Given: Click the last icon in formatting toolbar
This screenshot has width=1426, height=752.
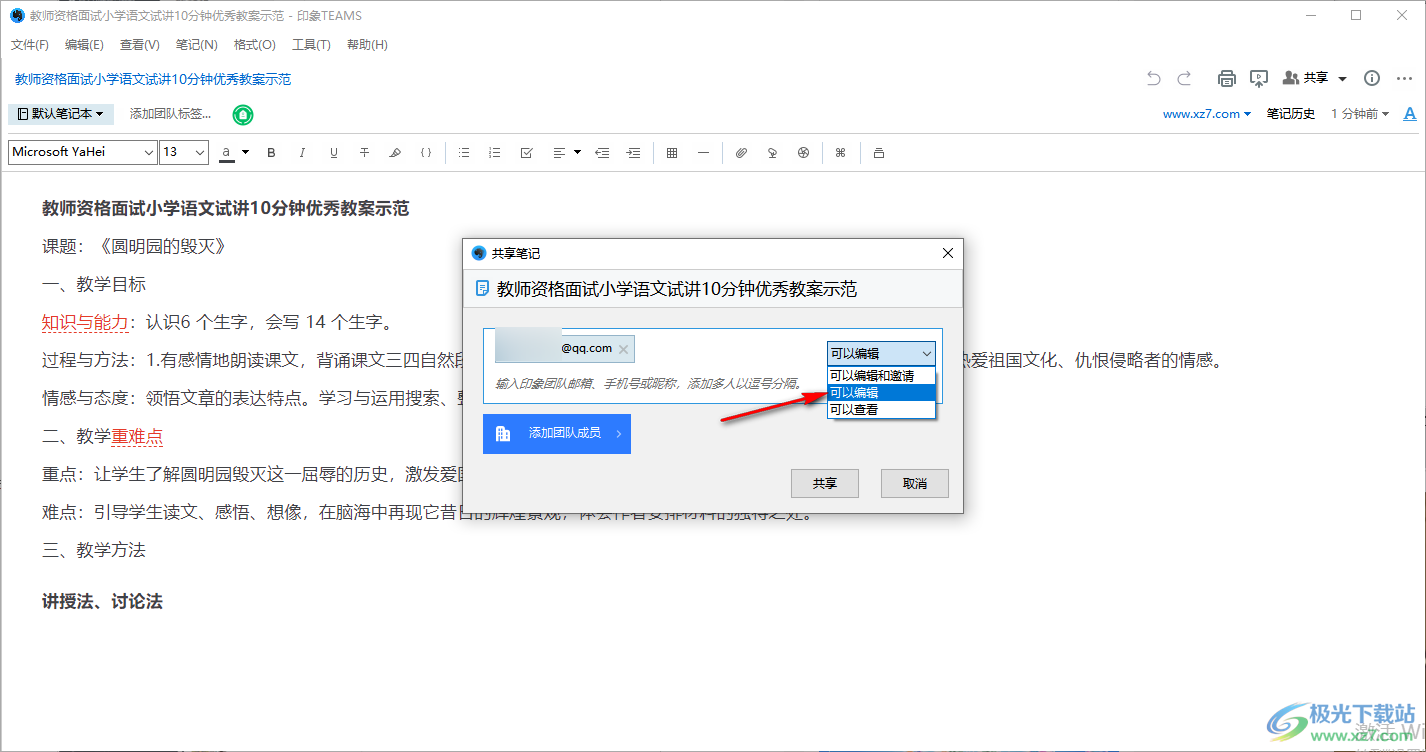Looking at the screenshot, I should coord(878,153).
